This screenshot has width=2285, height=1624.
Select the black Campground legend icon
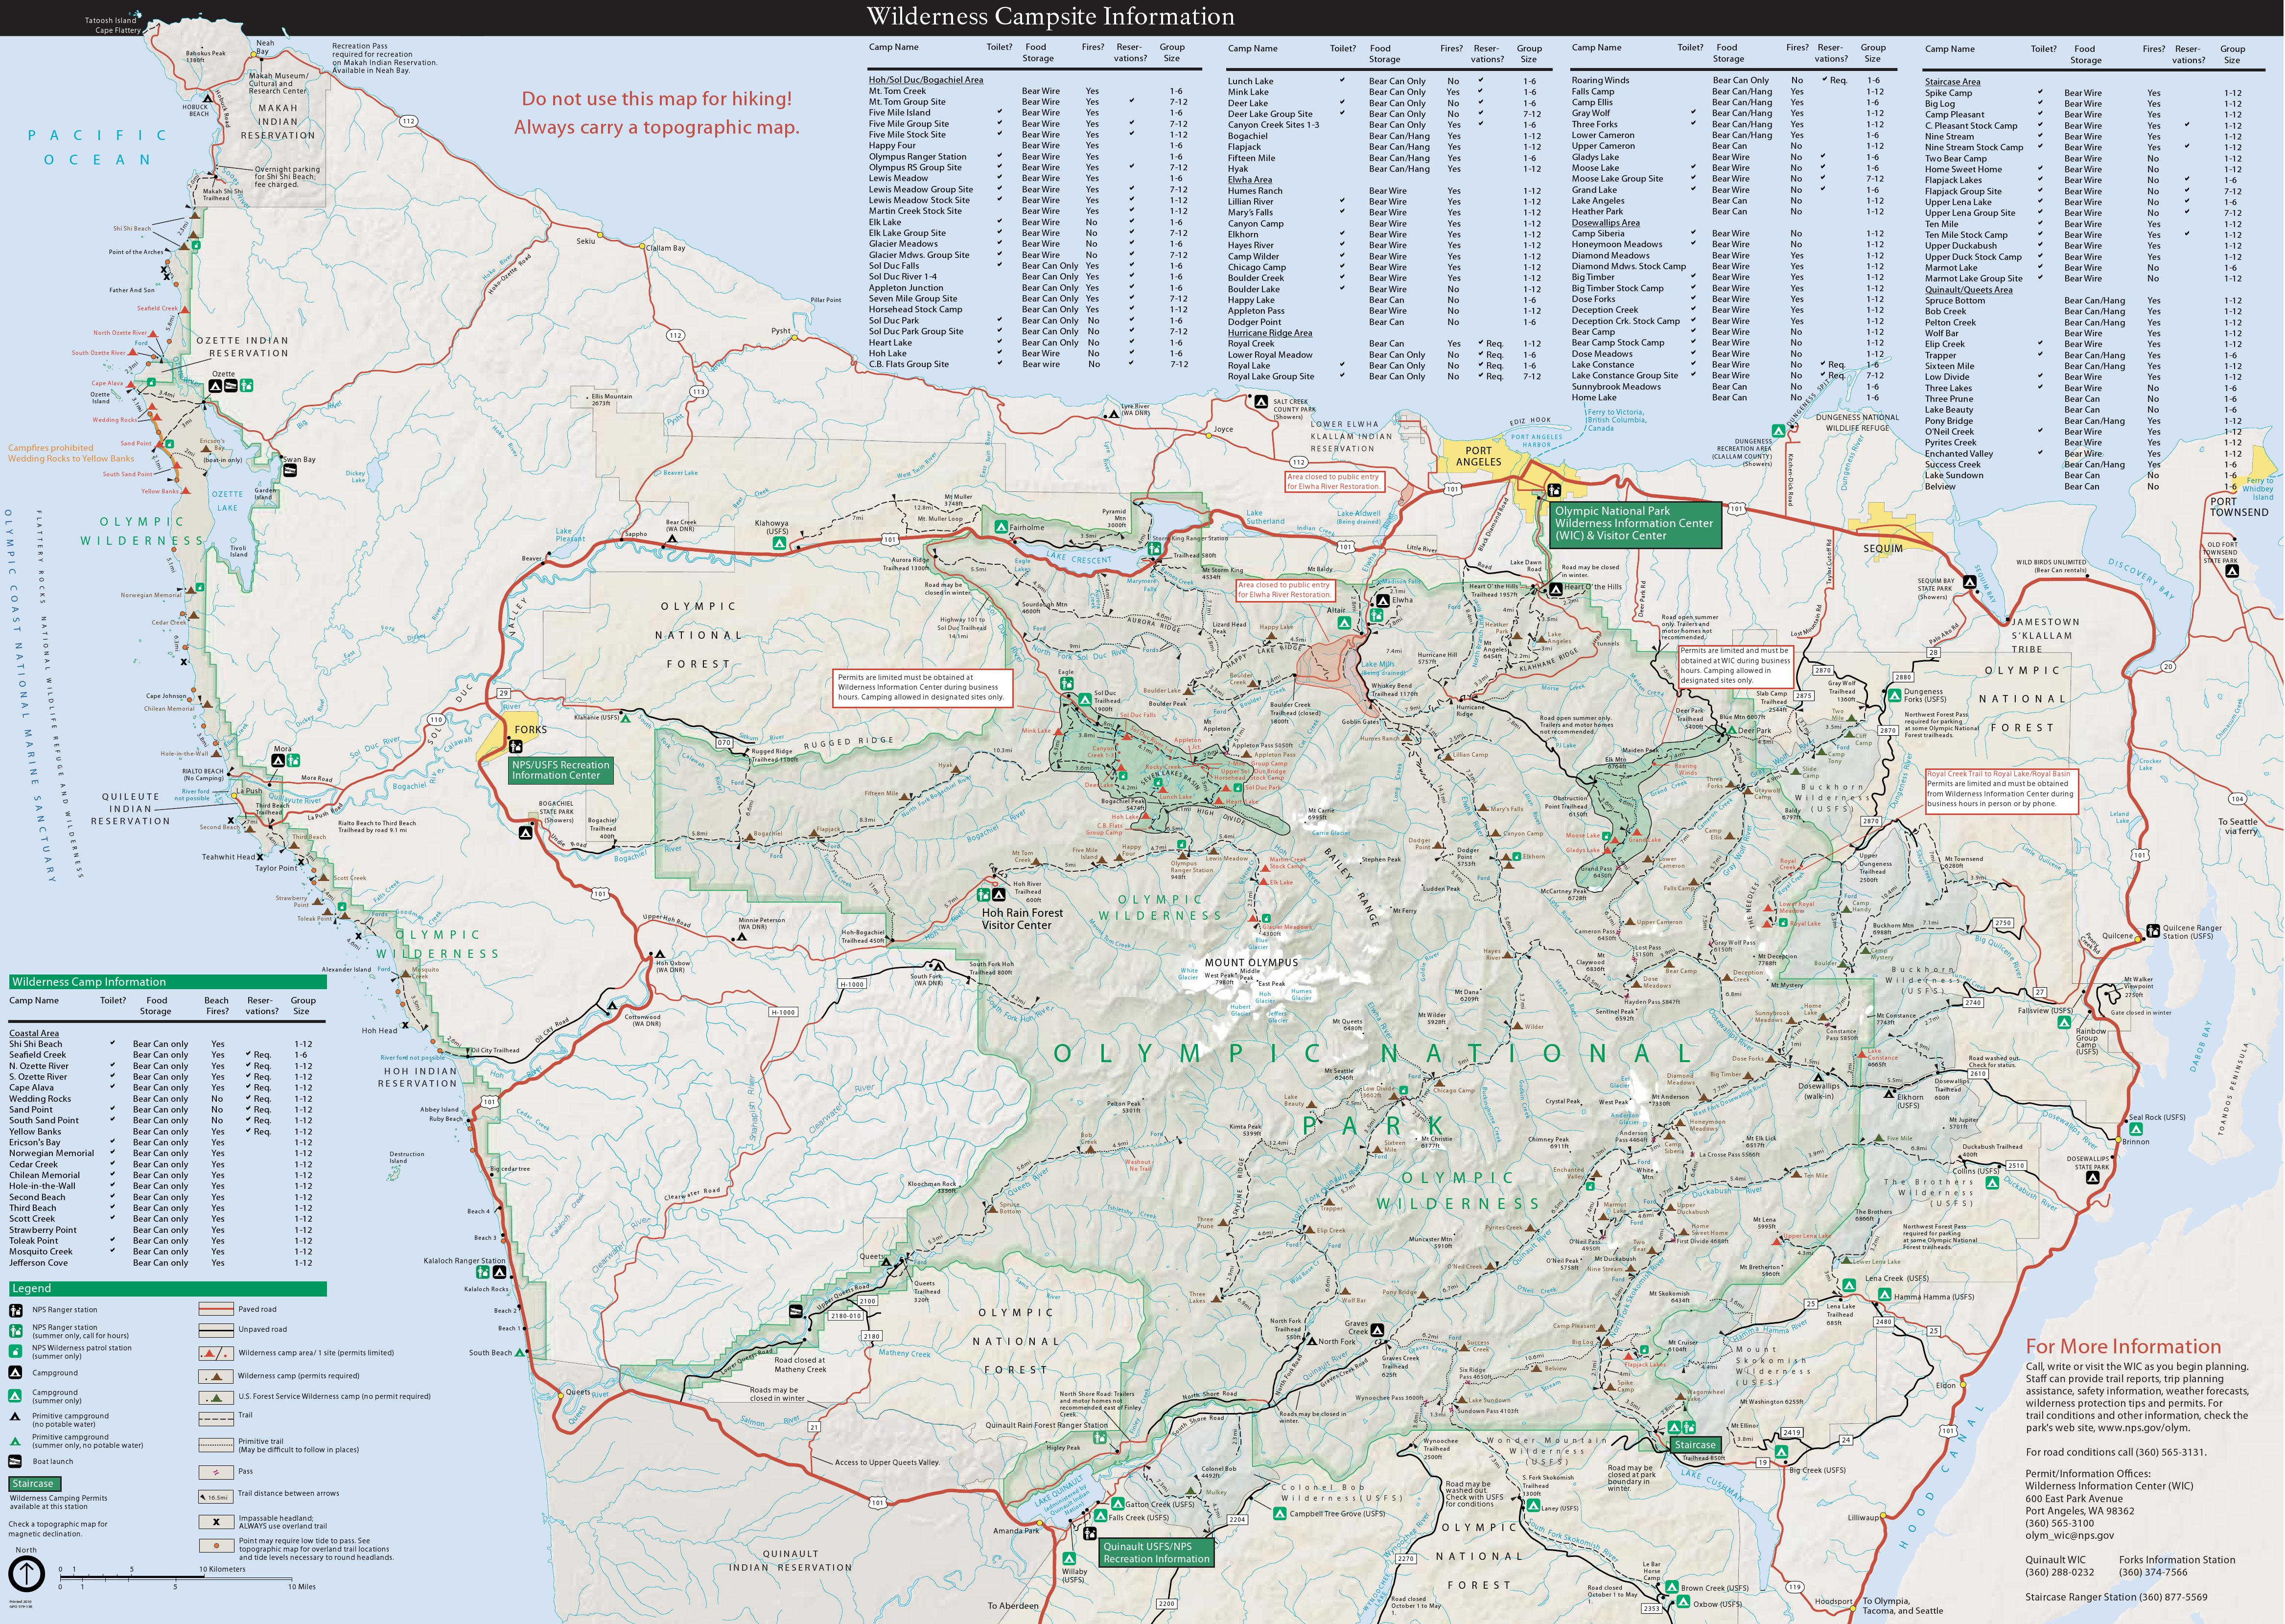point(15,1373)
